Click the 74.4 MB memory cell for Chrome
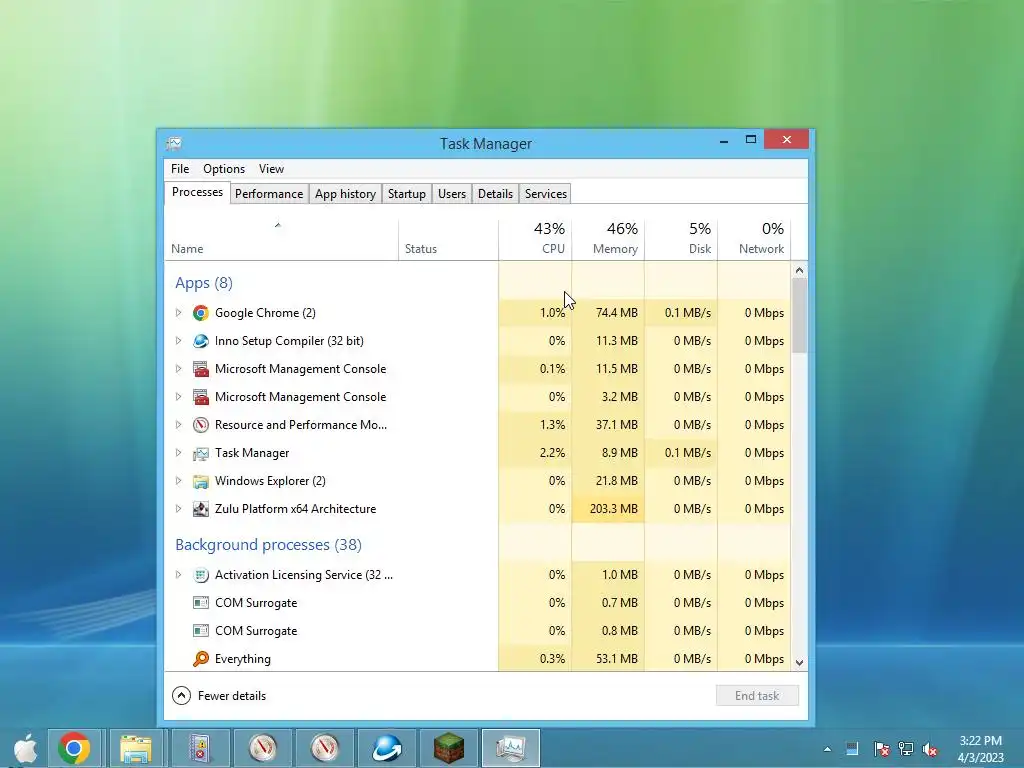 tap(608, 313)
